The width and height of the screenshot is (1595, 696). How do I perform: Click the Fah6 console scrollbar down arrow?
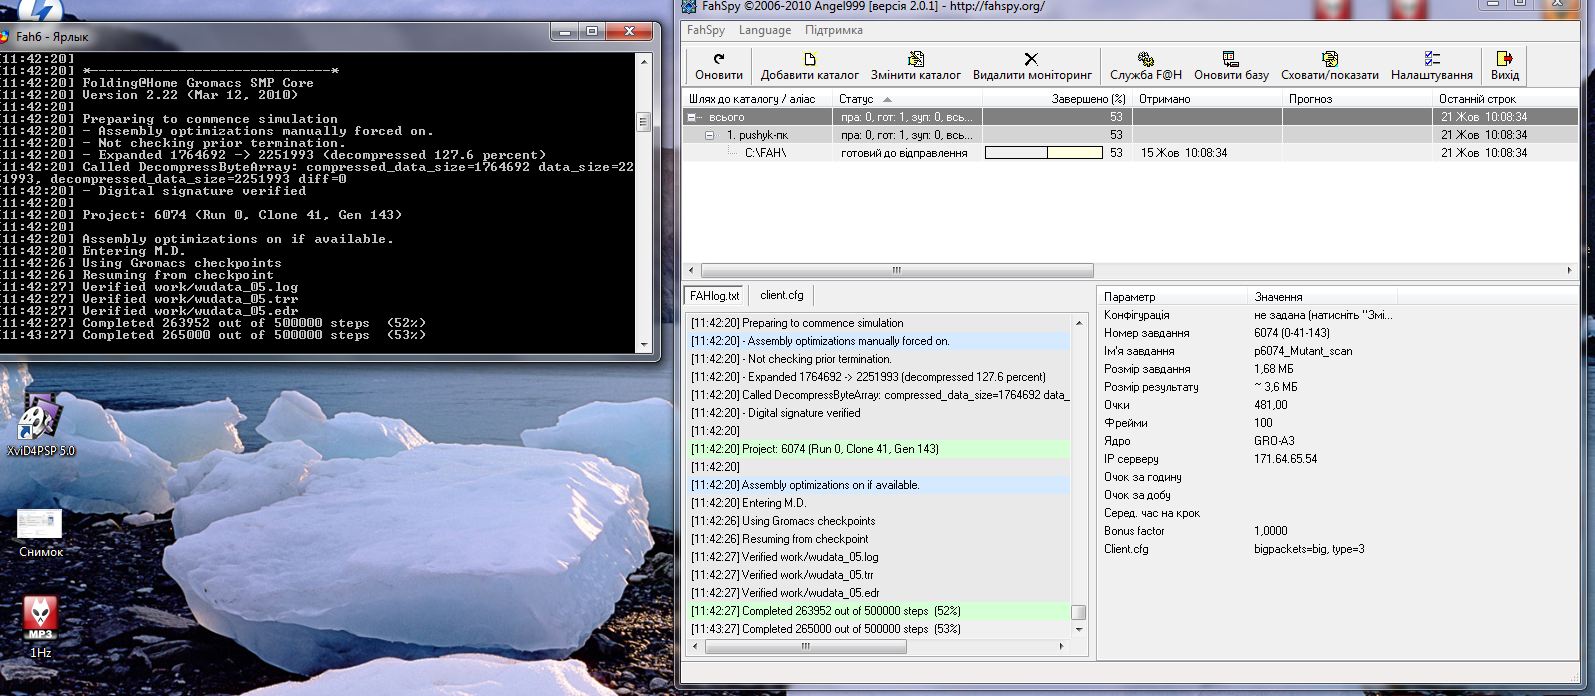click(x=643, y=344)
